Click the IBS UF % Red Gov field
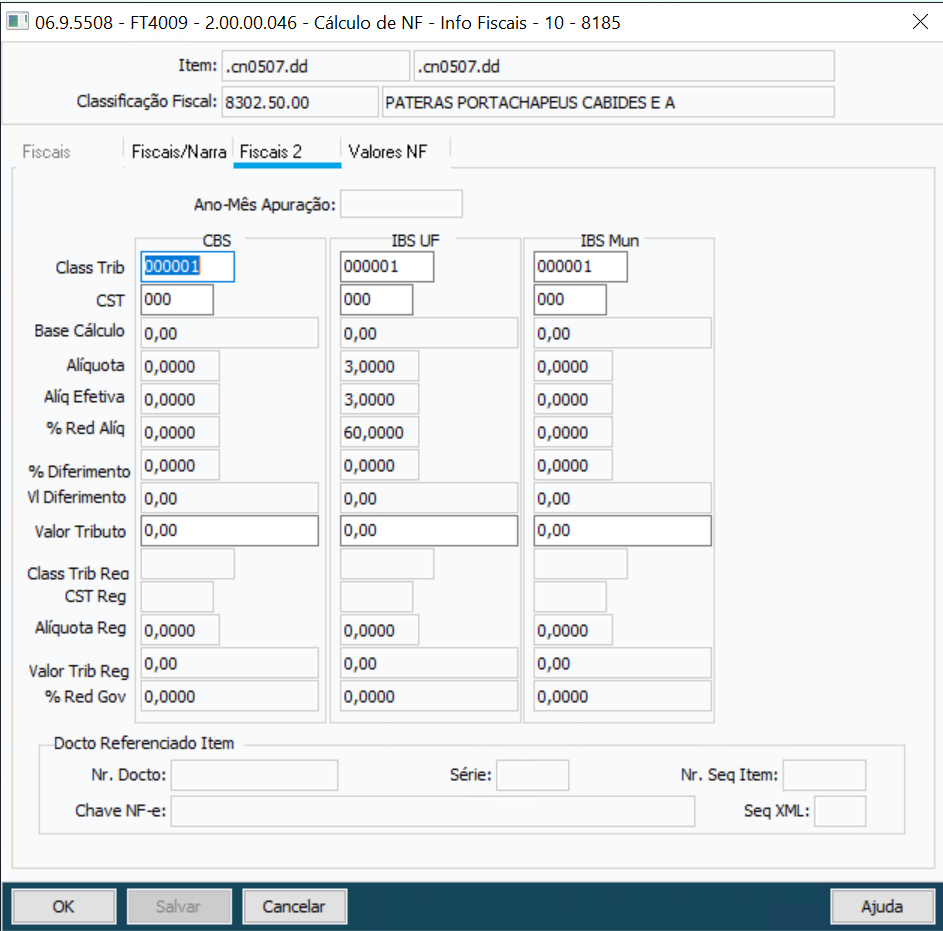 coord(429,696)
